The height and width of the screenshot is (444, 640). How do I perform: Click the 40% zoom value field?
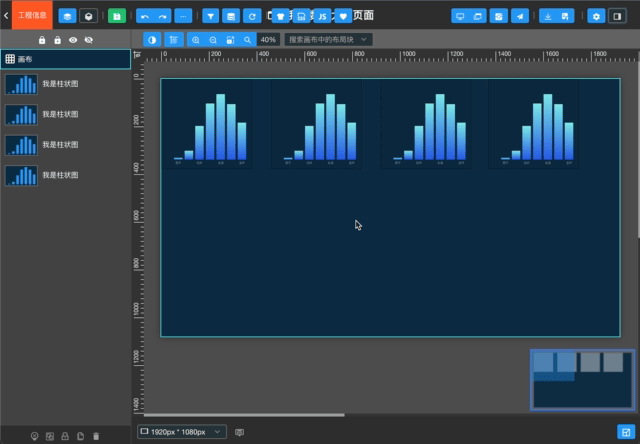[268, 40]
